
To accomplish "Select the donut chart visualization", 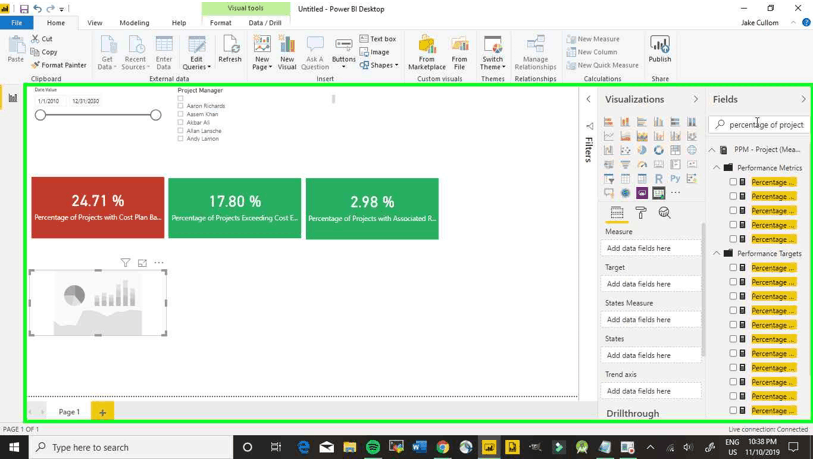I will 659,150.
